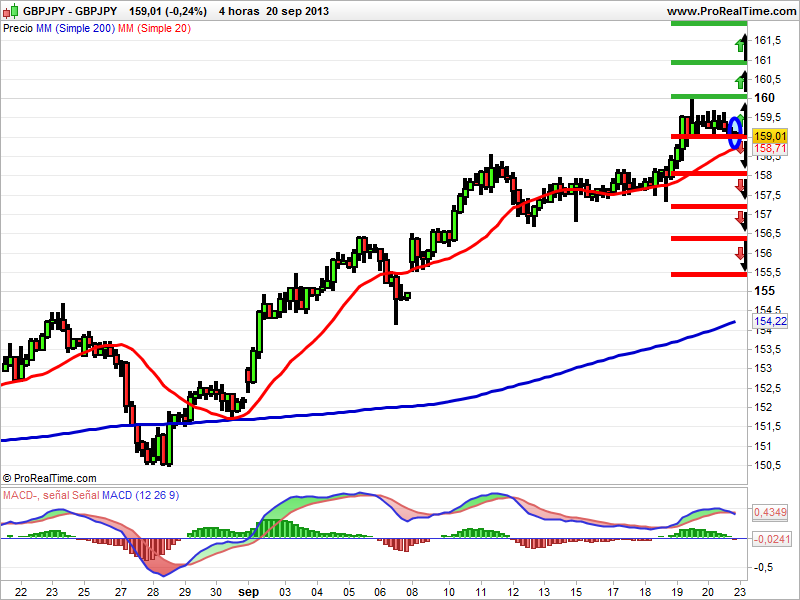The image size is (800, 600).
Task: Click the 17 date label on time axis
Action: click(x=613, y=592)
